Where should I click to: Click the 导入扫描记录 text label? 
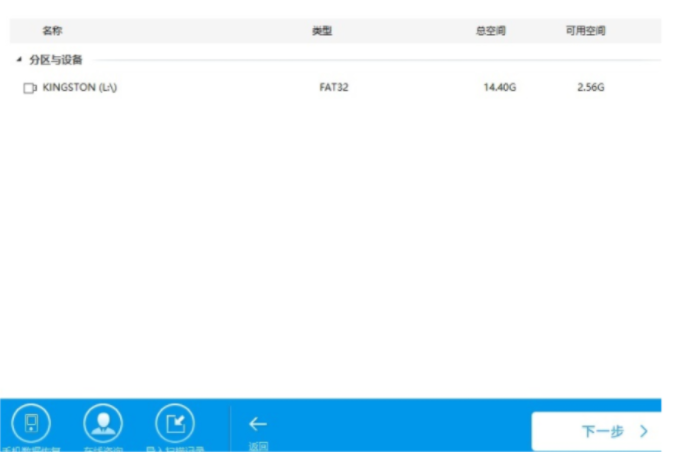coord(175,449)
